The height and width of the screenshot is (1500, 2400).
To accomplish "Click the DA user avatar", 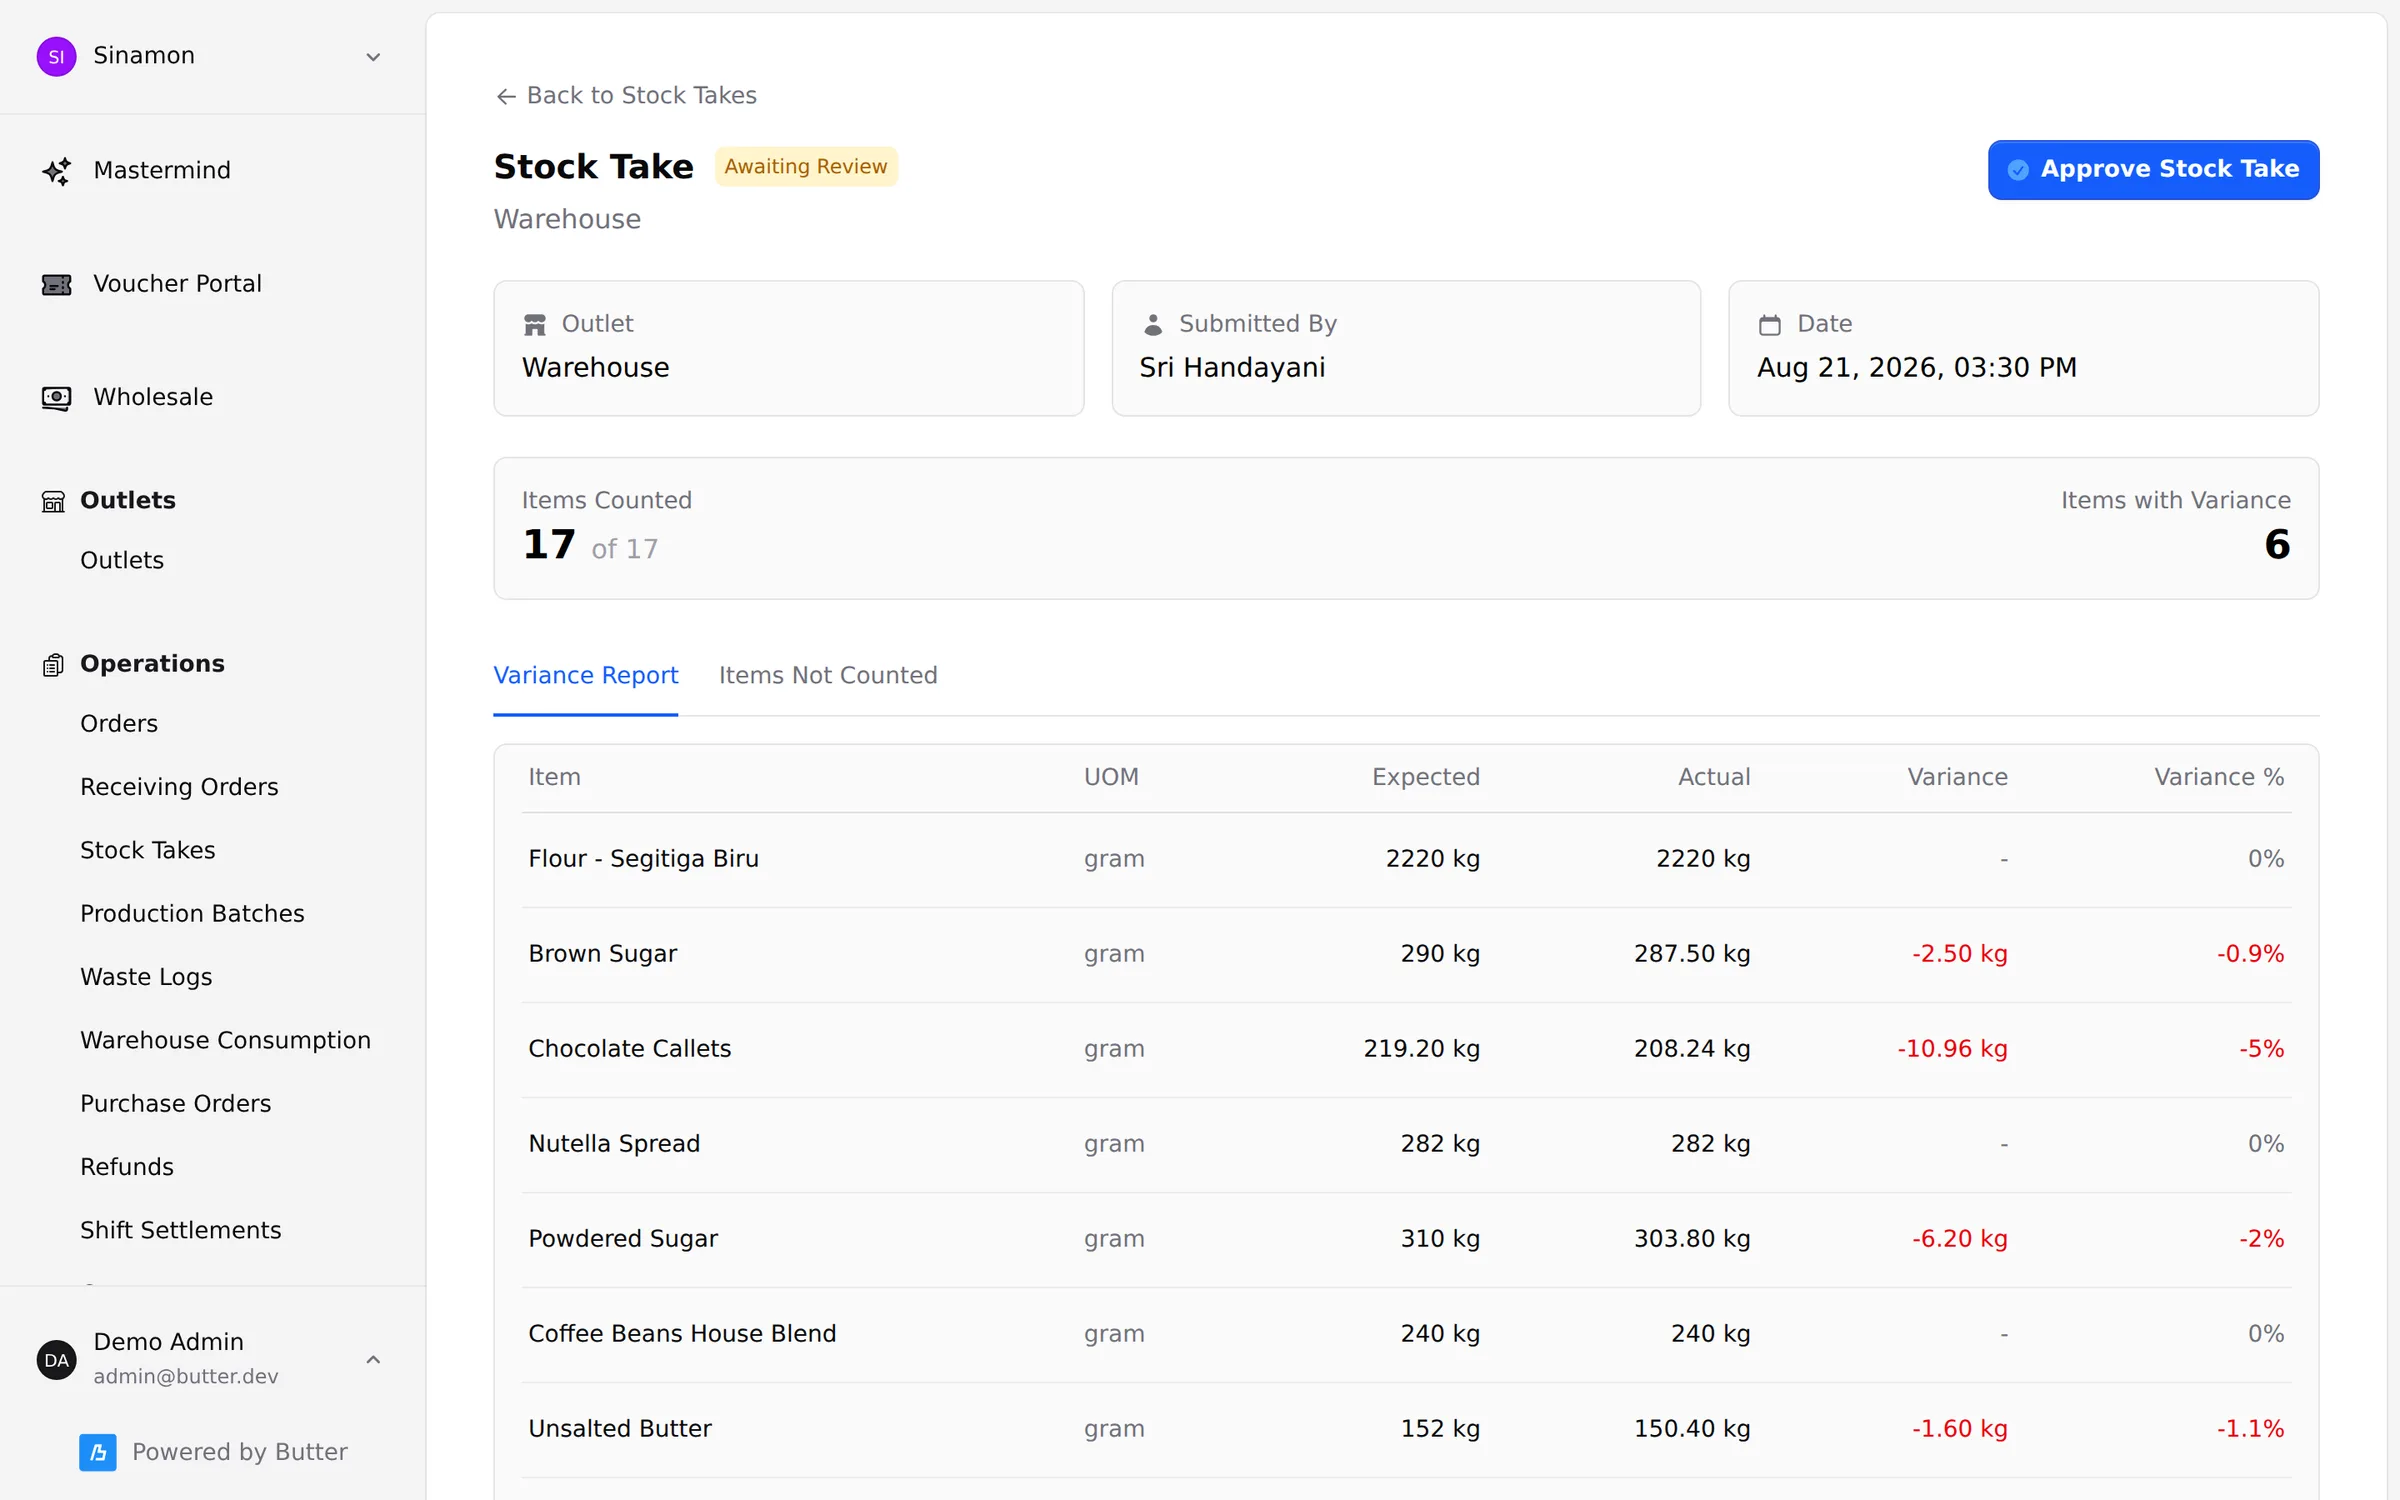I will 56,1360.
